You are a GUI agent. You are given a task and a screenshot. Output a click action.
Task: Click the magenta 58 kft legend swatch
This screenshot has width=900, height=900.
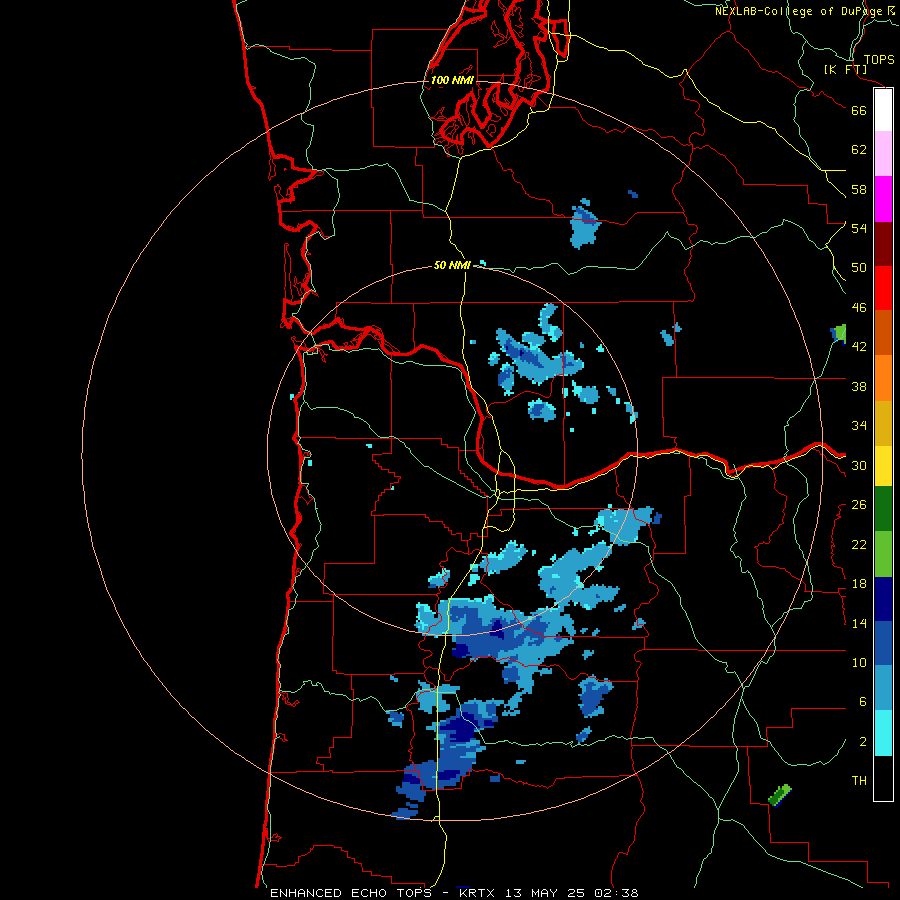tap(883, 199)
